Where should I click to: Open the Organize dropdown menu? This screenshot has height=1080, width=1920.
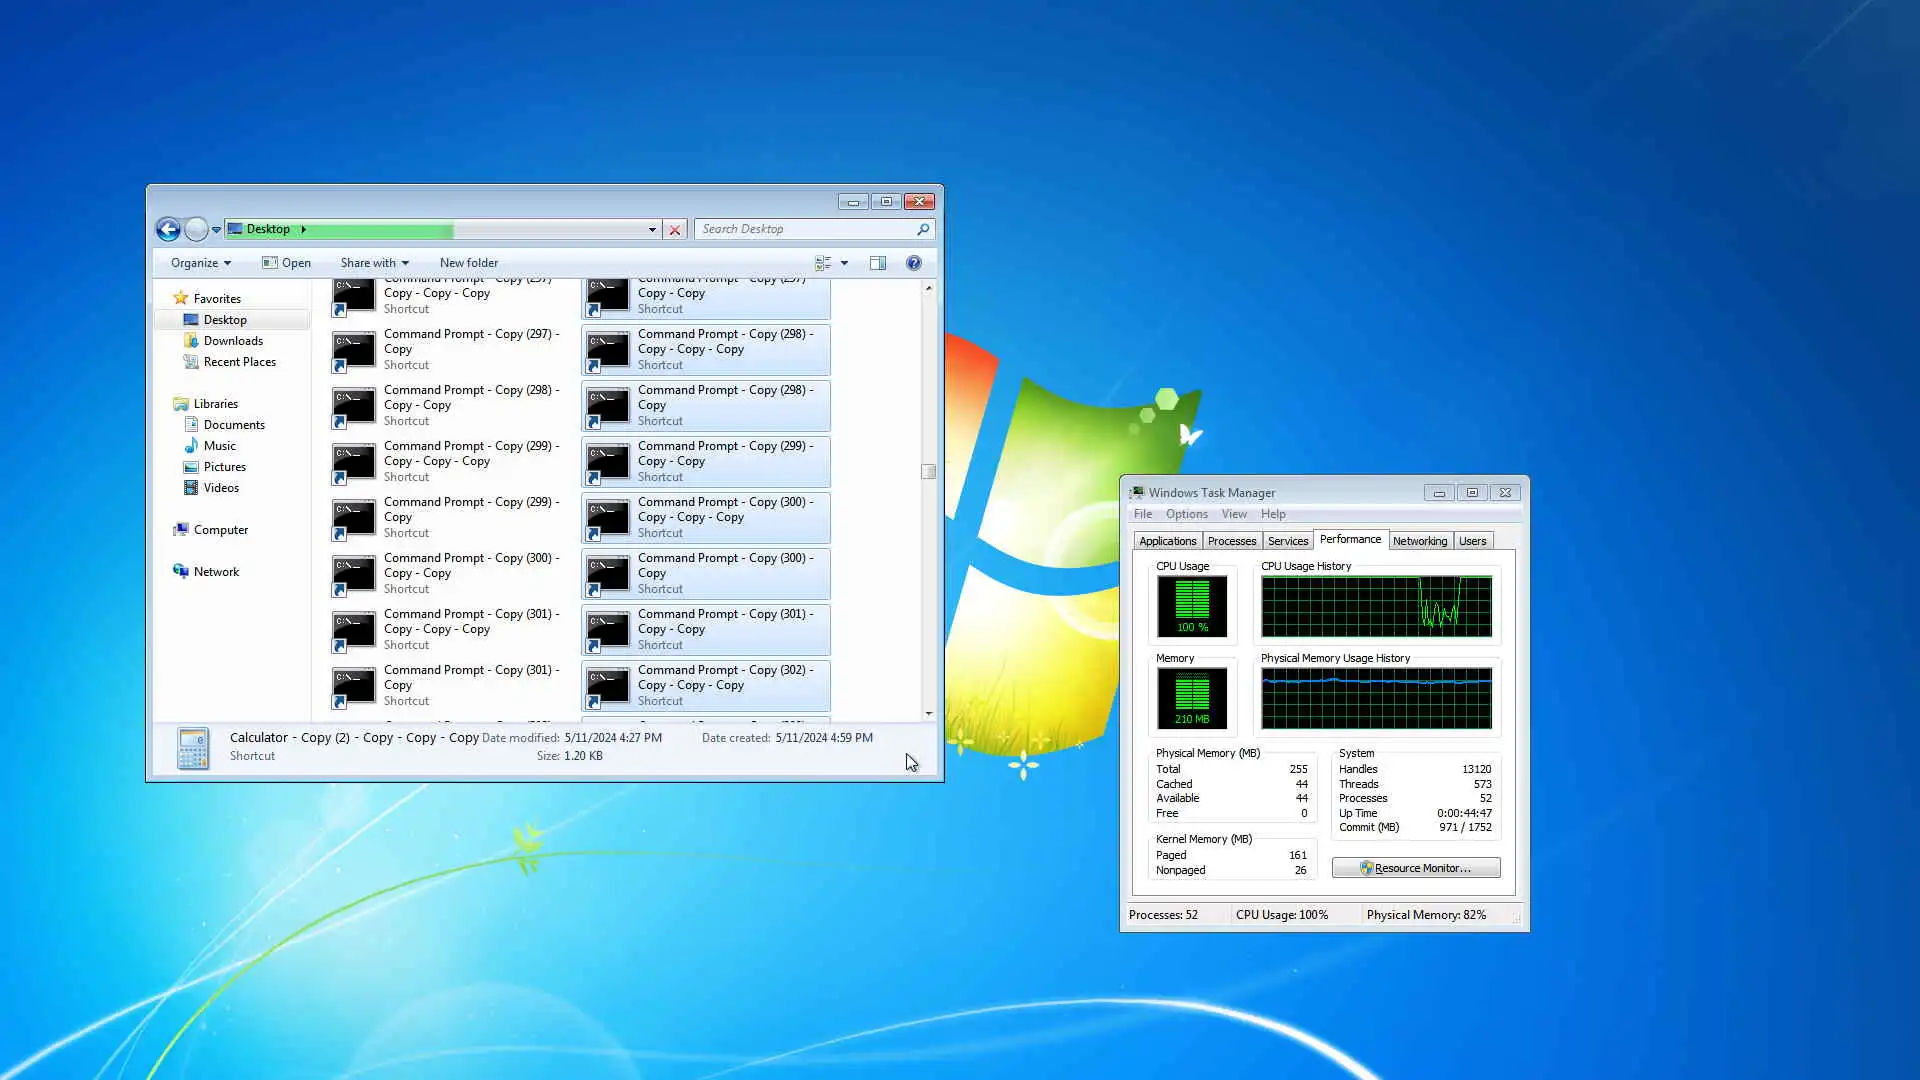[x=200, y=263]
